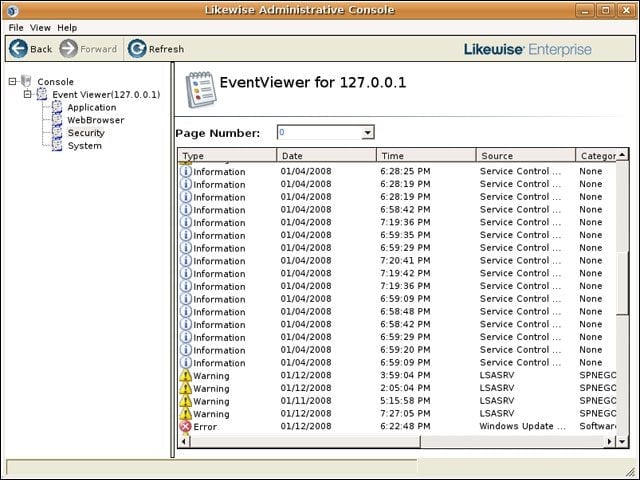640x480 pixels.
Task: Select 'Windows Update ...' source cell
Action: click(x=522, y=426)
